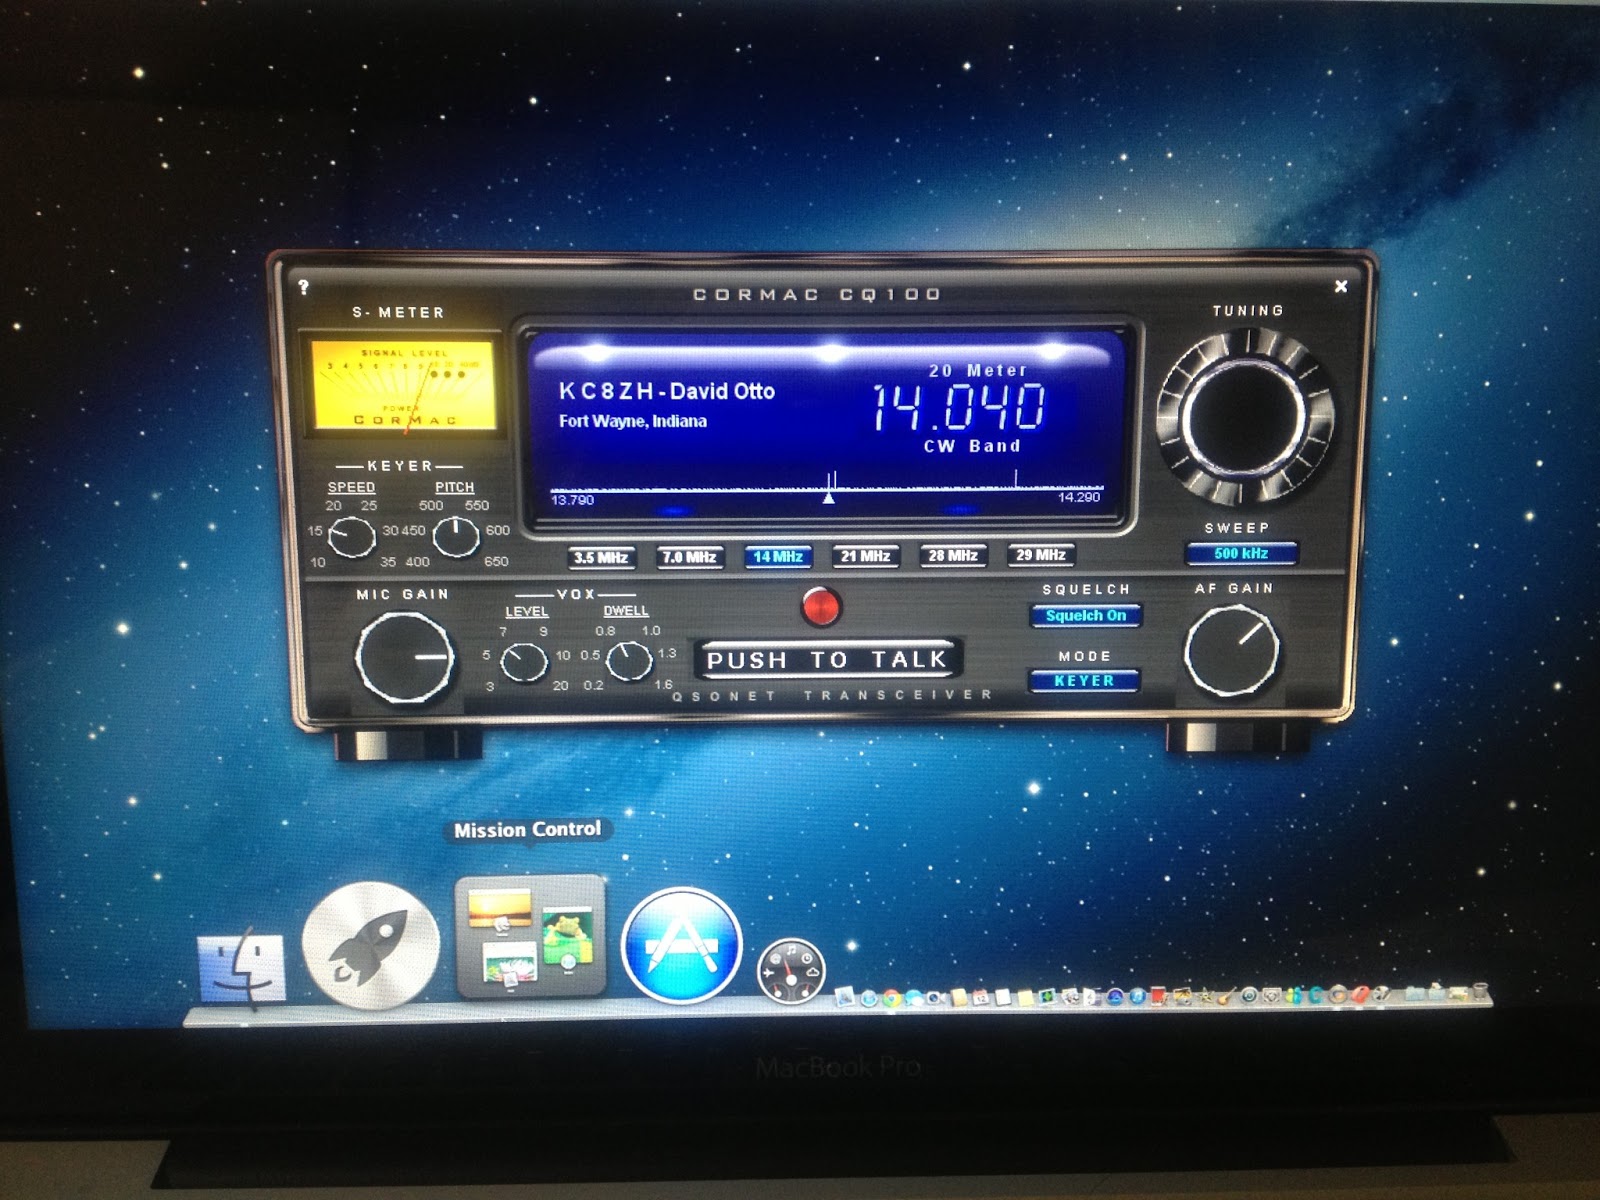Launch the App Store from Dock
This screenshot has width=1600, height=1200.
(682, 945)
